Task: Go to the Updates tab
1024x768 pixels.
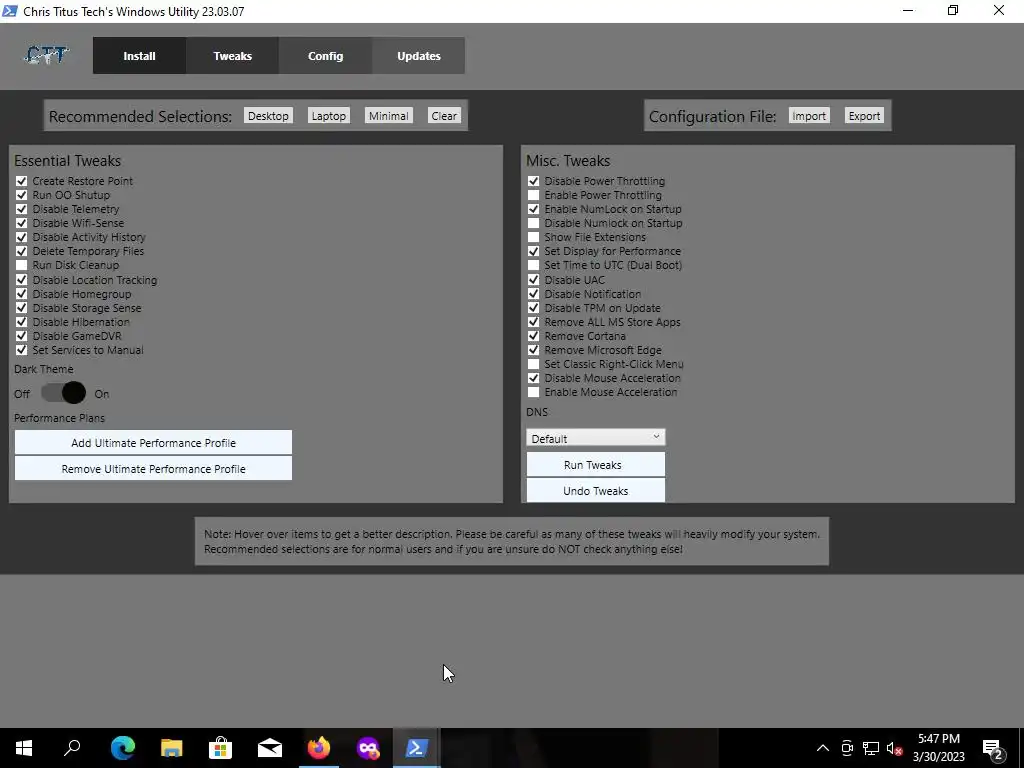Action: (419, 56)
